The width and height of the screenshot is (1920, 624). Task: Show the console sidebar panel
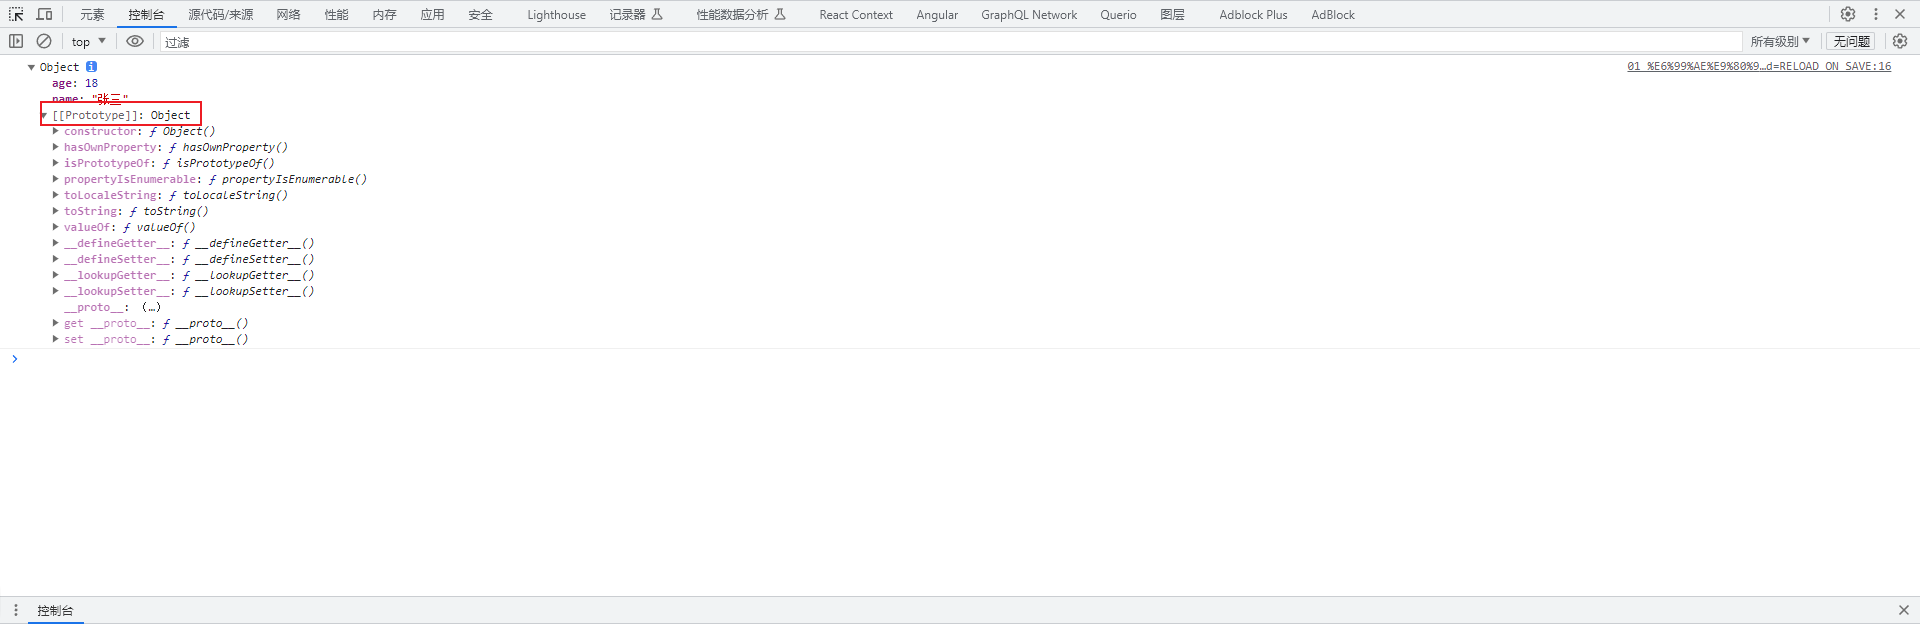16,41
